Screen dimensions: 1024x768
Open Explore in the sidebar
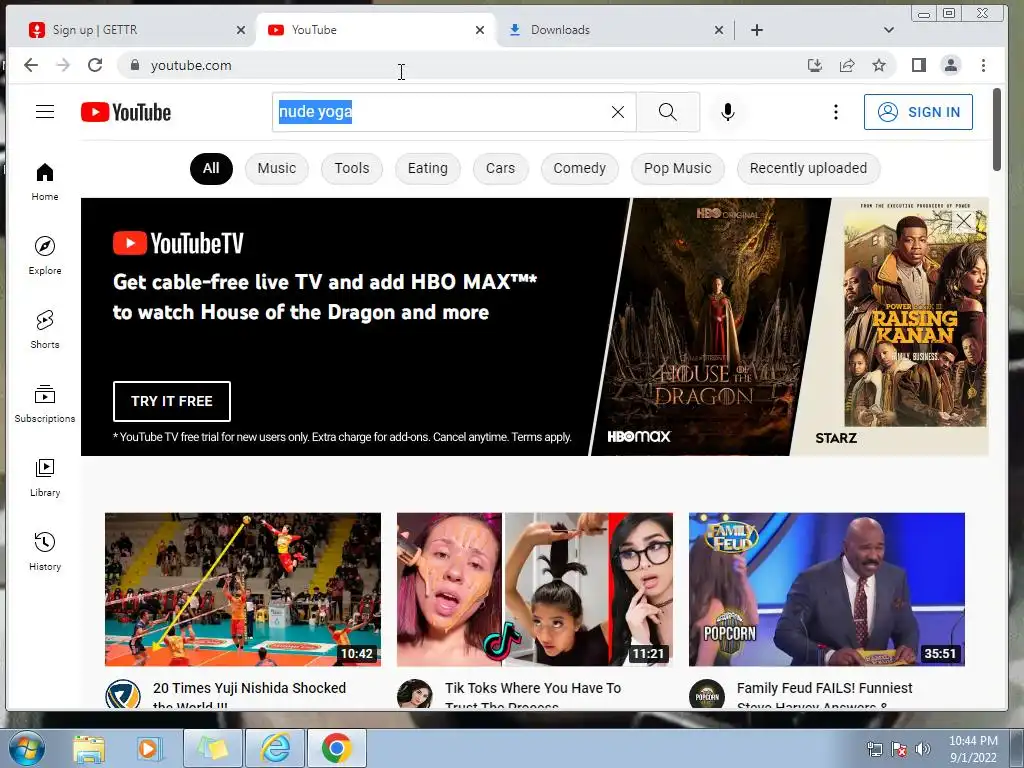pyautogui.click(x=44, y=256)
